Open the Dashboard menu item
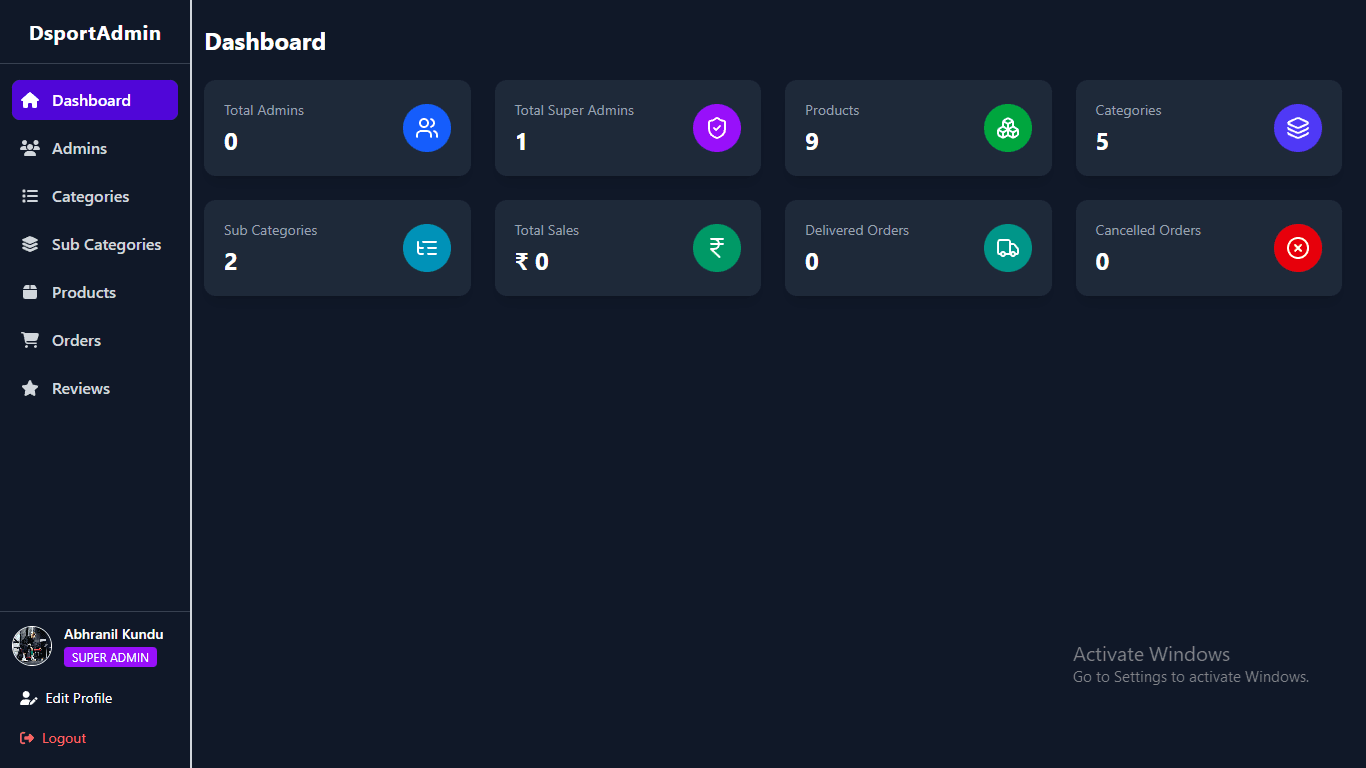 (95, 100)
